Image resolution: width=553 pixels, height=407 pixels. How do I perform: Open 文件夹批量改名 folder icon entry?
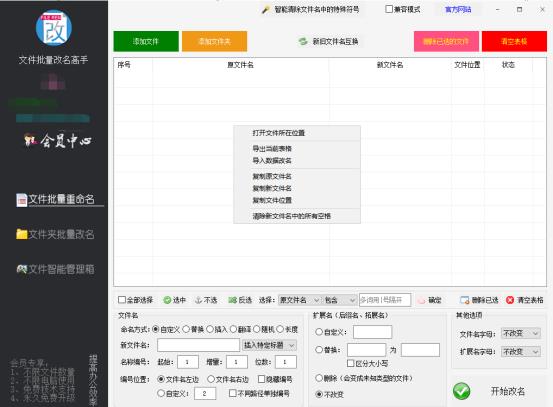click(x=22, y=234)
